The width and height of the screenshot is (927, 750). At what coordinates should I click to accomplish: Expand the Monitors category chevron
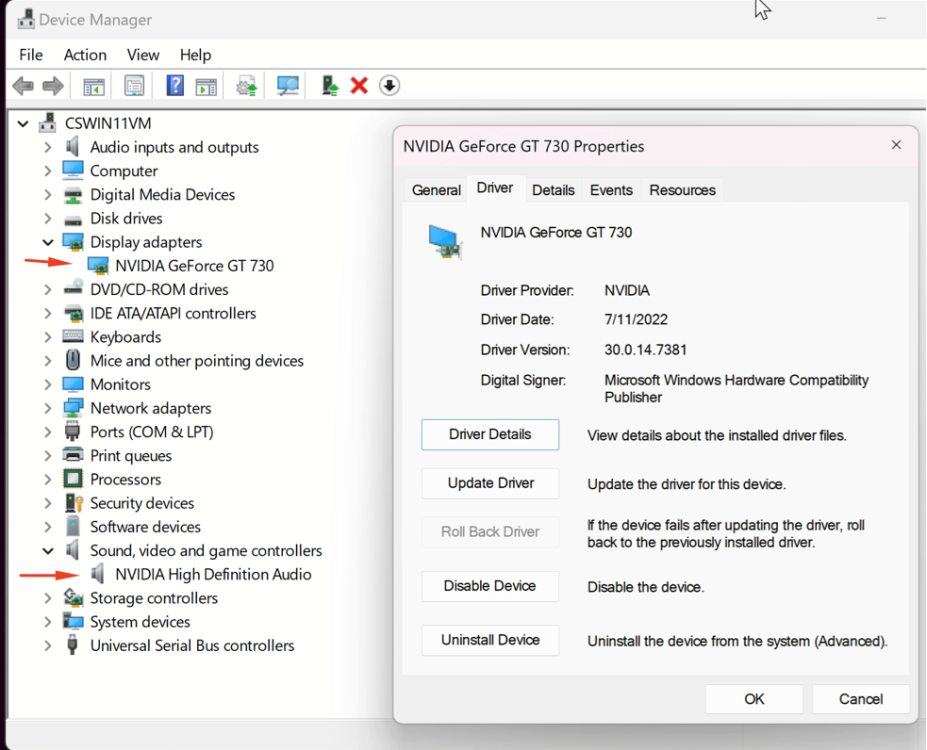[x=48, y=384]
